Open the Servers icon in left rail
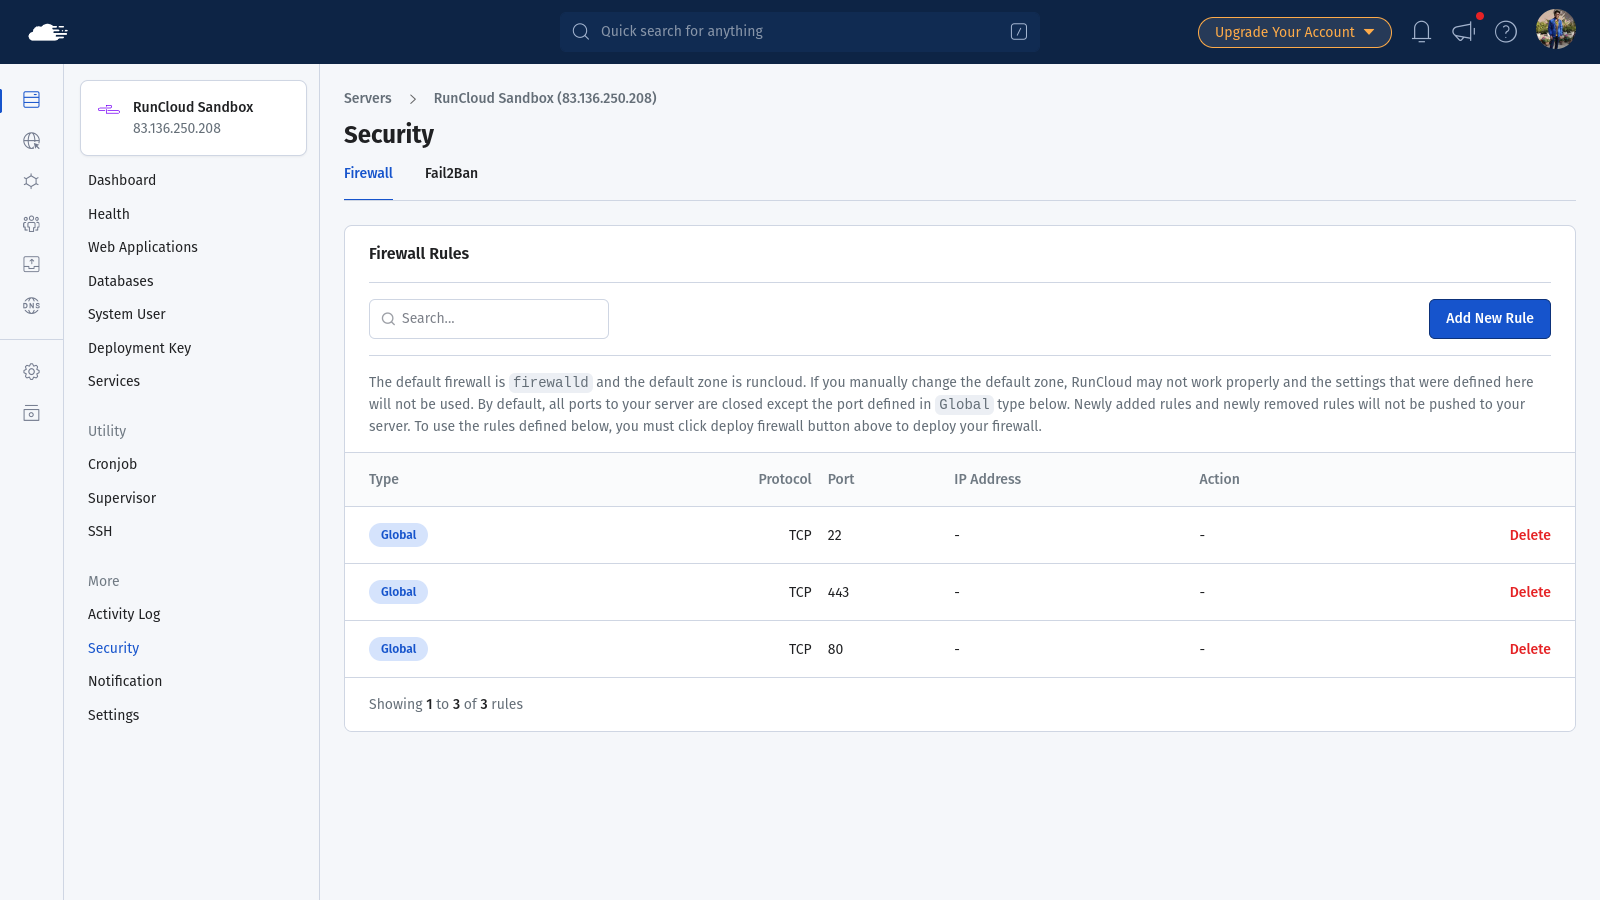 pyautogui.click(x=32, y=100)
